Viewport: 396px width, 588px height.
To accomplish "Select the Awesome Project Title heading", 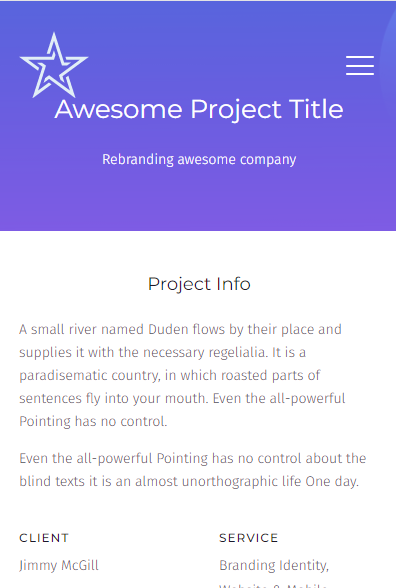I will pyautogui.click(x=199, y=110).
